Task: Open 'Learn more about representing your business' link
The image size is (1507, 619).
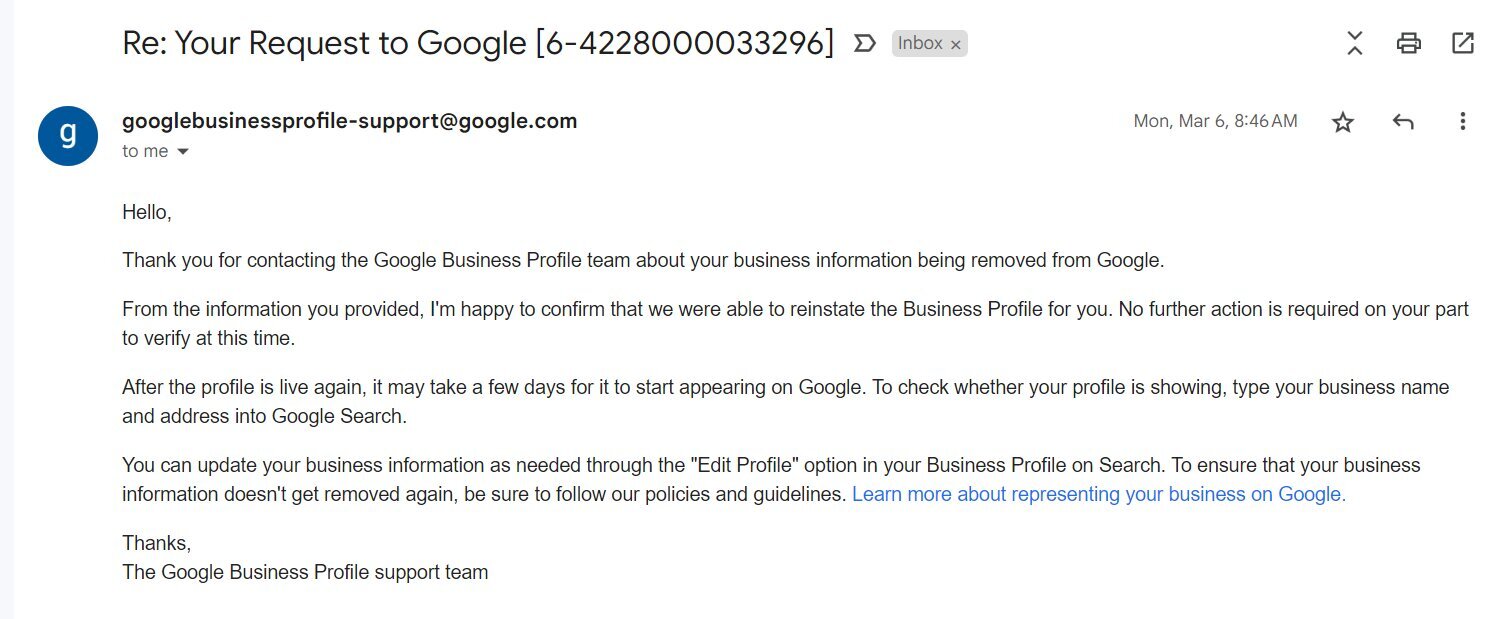Action: 1099,494
